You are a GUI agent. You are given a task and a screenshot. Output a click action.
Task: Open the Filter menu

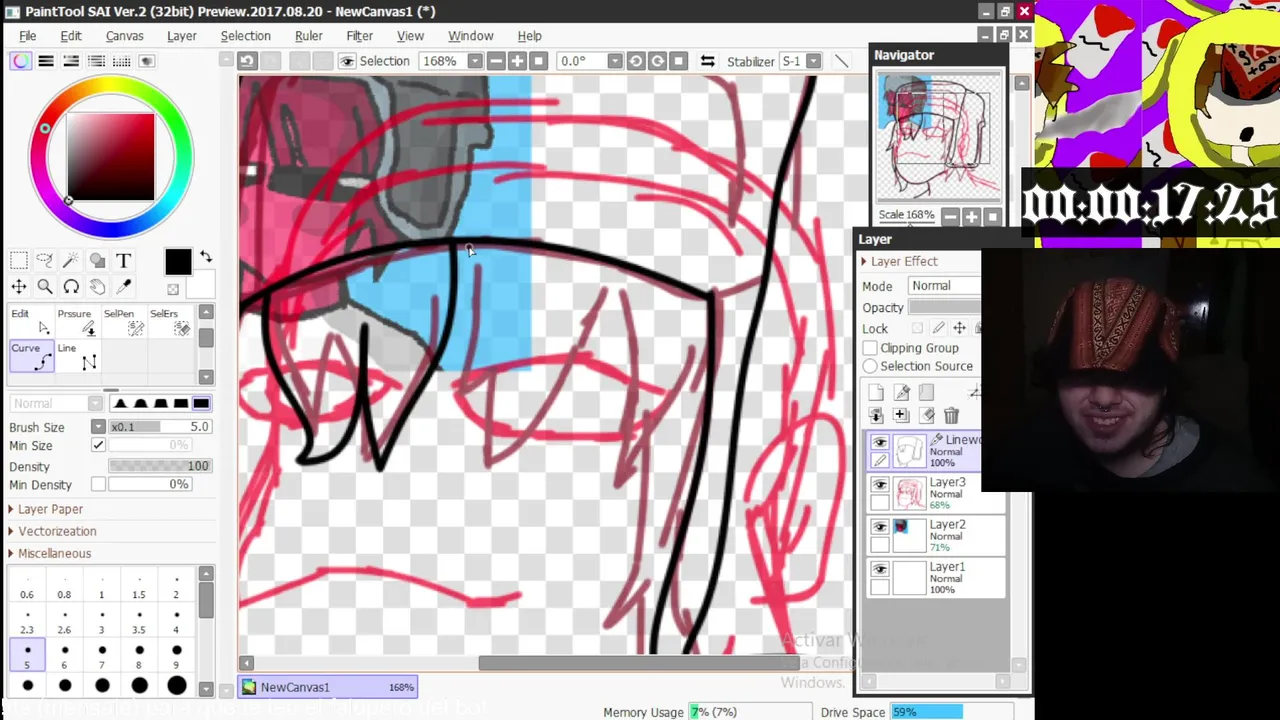click(359, 36)
